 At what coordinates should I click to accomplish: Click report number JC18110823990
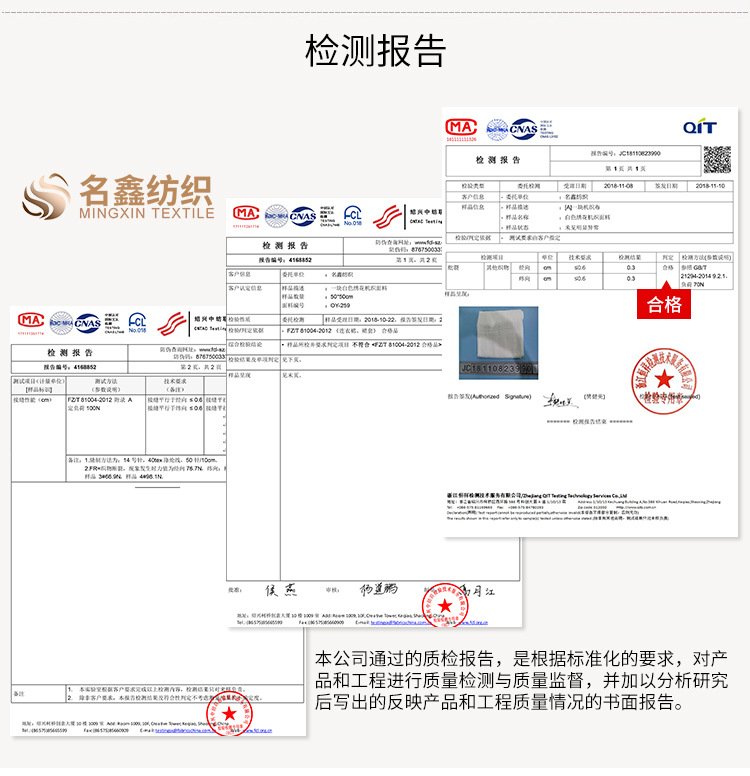point(639,153)
